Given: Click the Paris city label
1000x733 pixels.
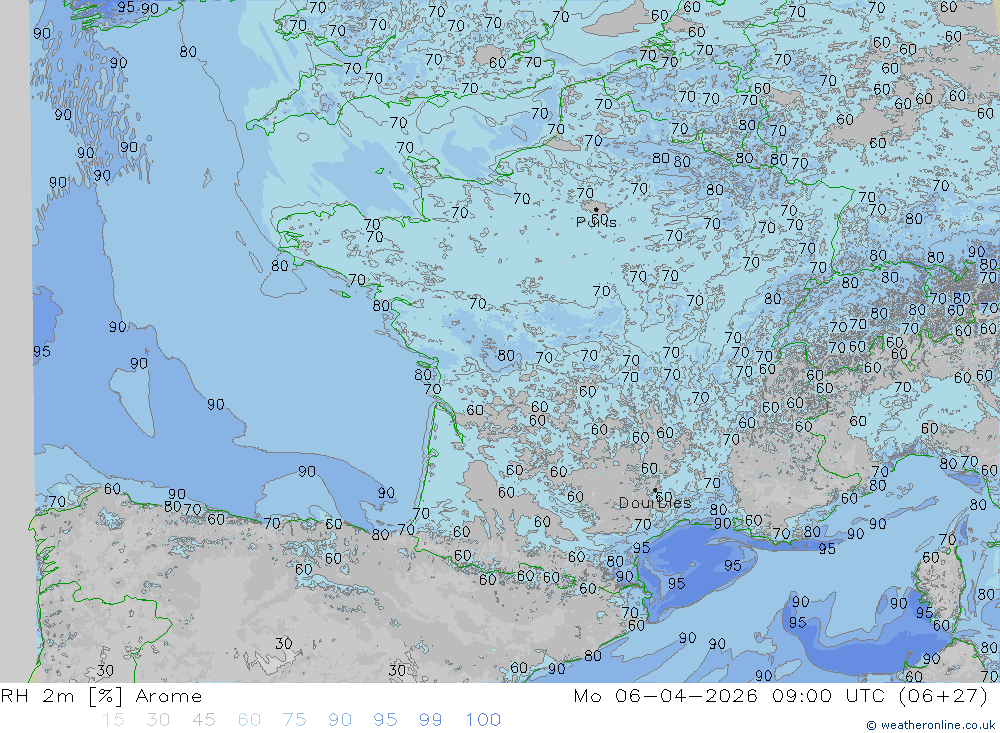Looking at the screenshot, I should 596,222.
